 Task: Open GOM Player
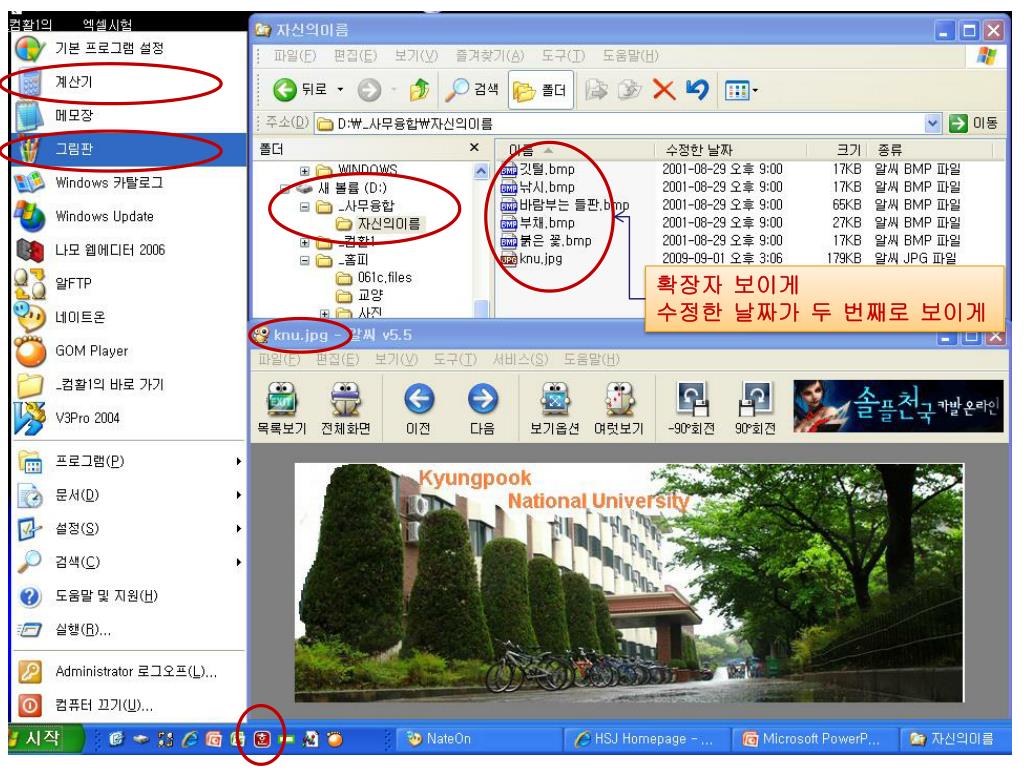pos(128,351)
